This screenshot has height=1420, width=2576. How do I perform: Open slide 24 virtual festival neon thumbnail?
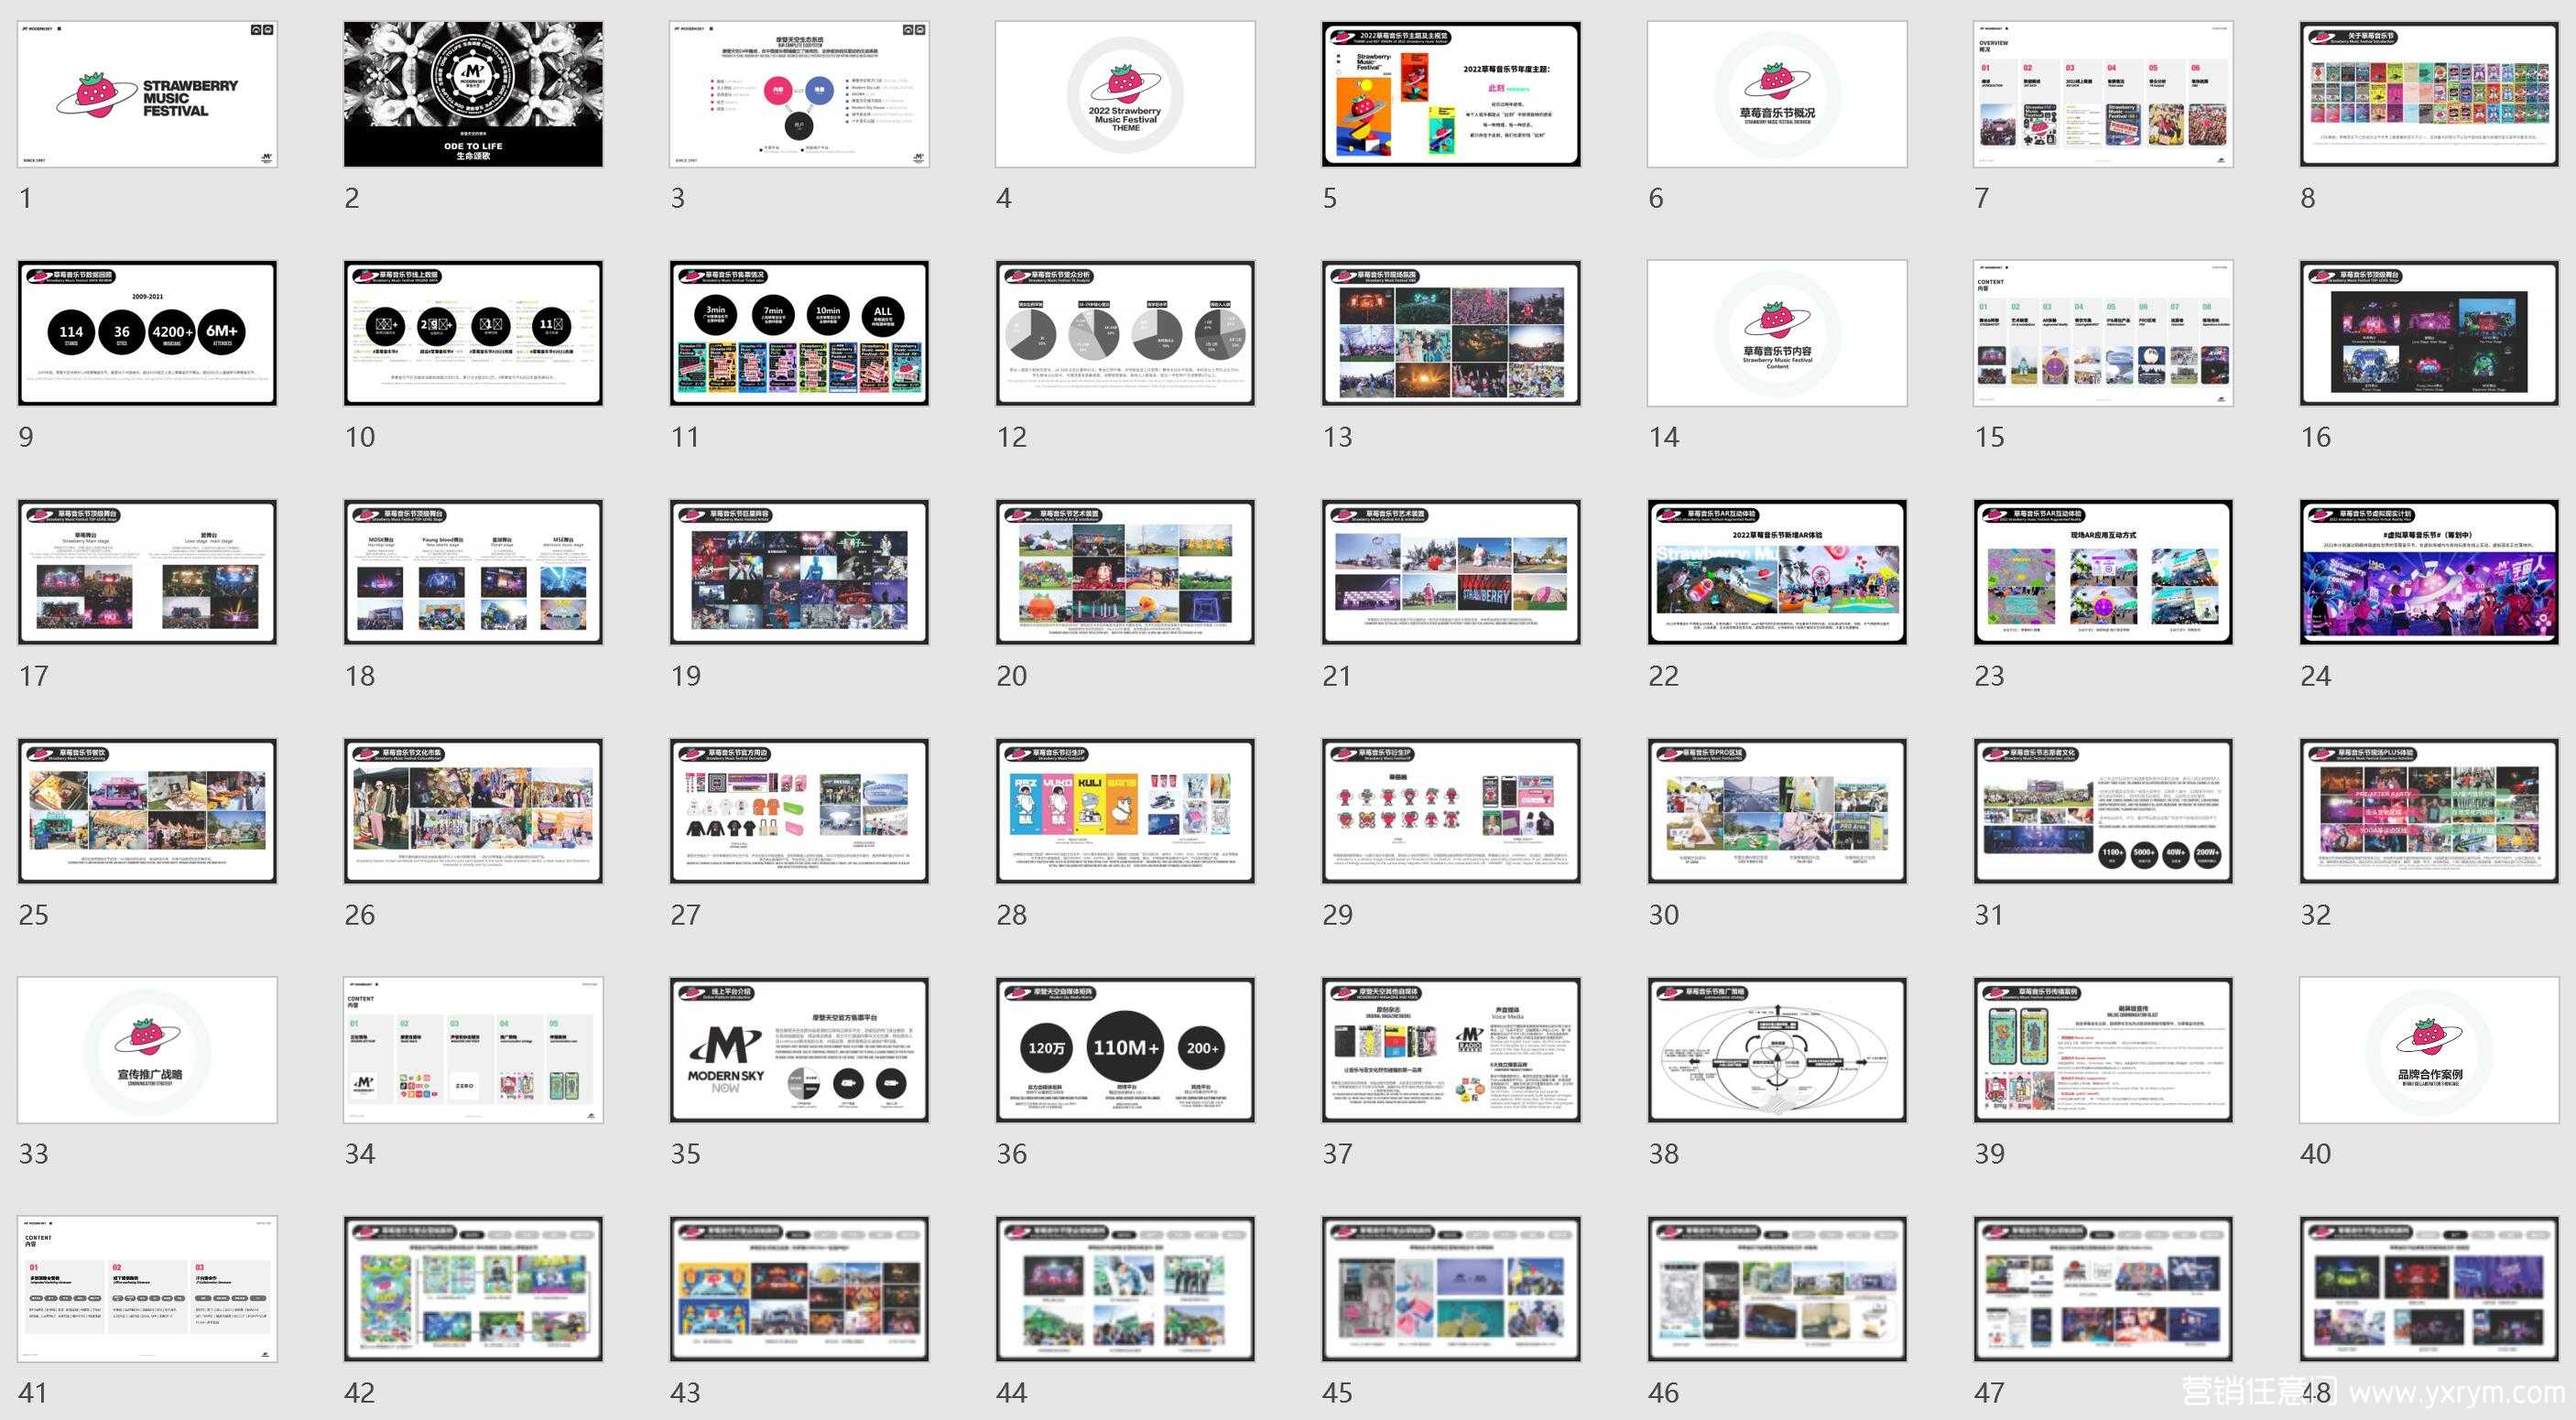(x=2429, y=572)
